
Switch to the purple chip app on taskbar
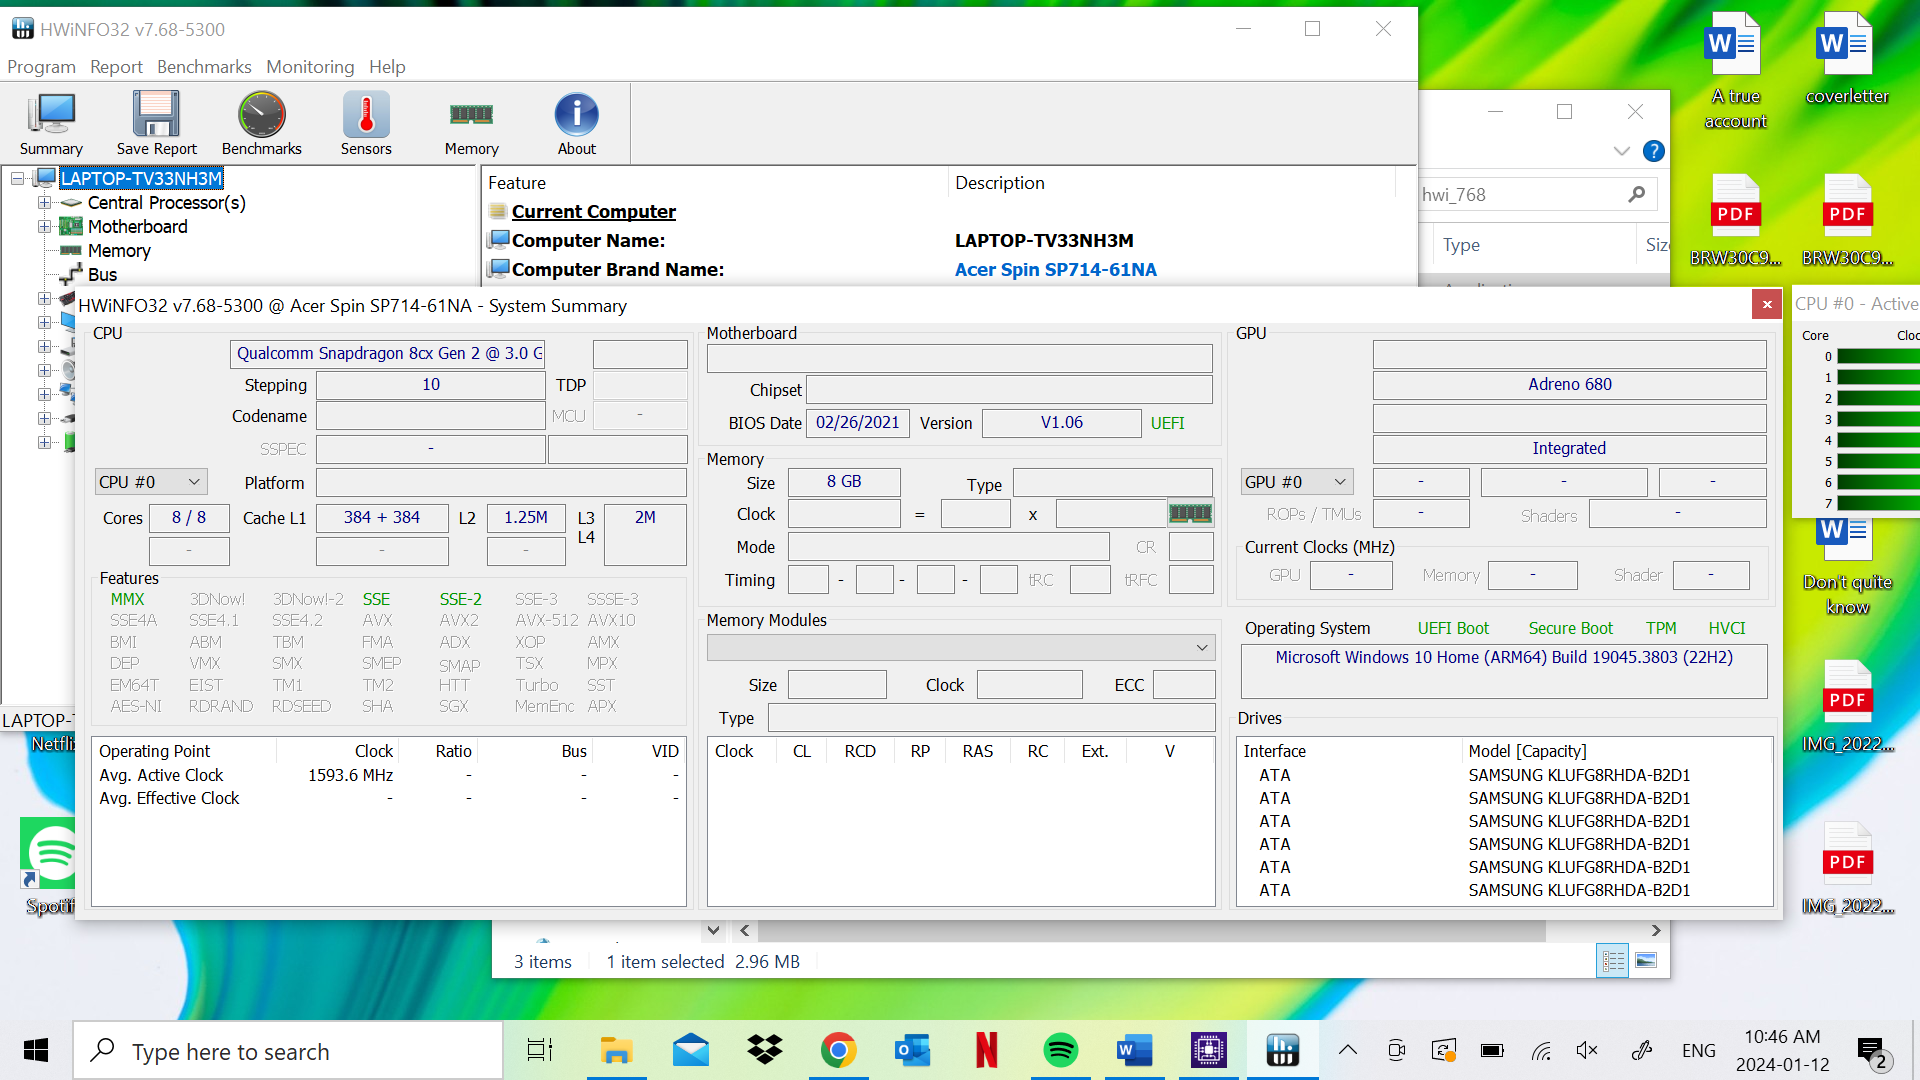pos(1208,1050)
